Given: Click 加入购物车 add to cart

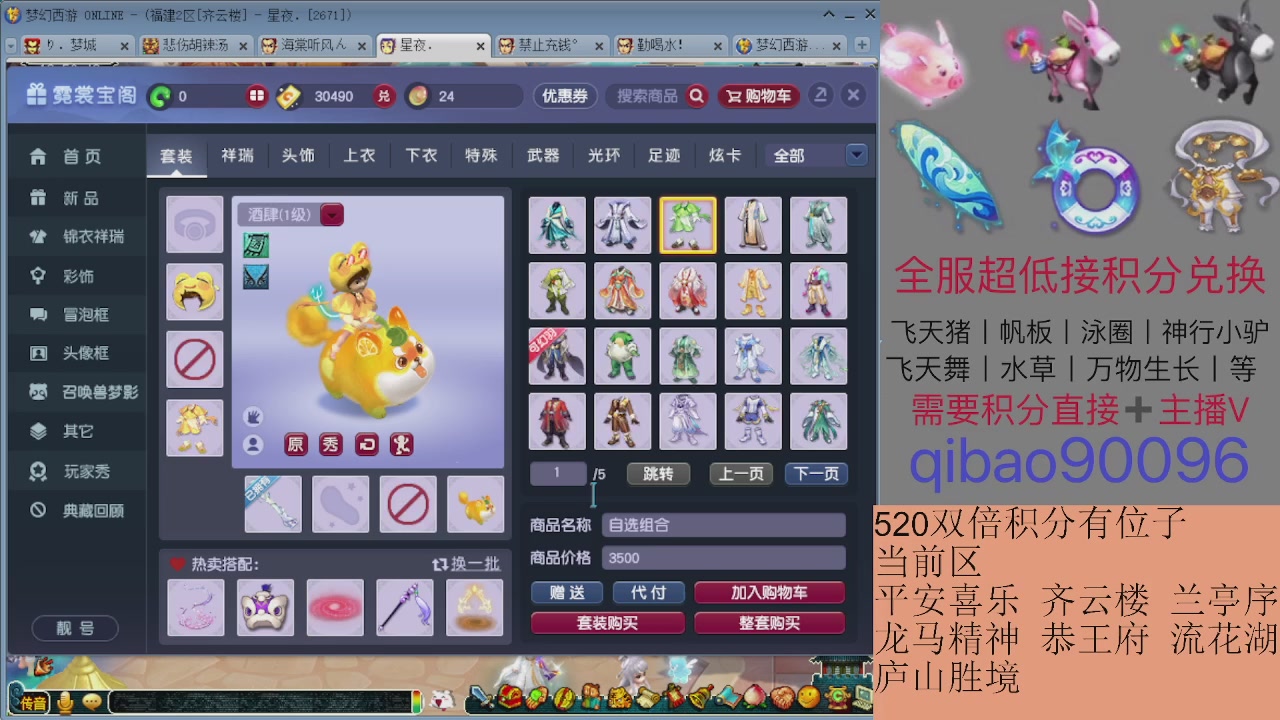Looking at the screenshot, I should click(x=769, y=593).
